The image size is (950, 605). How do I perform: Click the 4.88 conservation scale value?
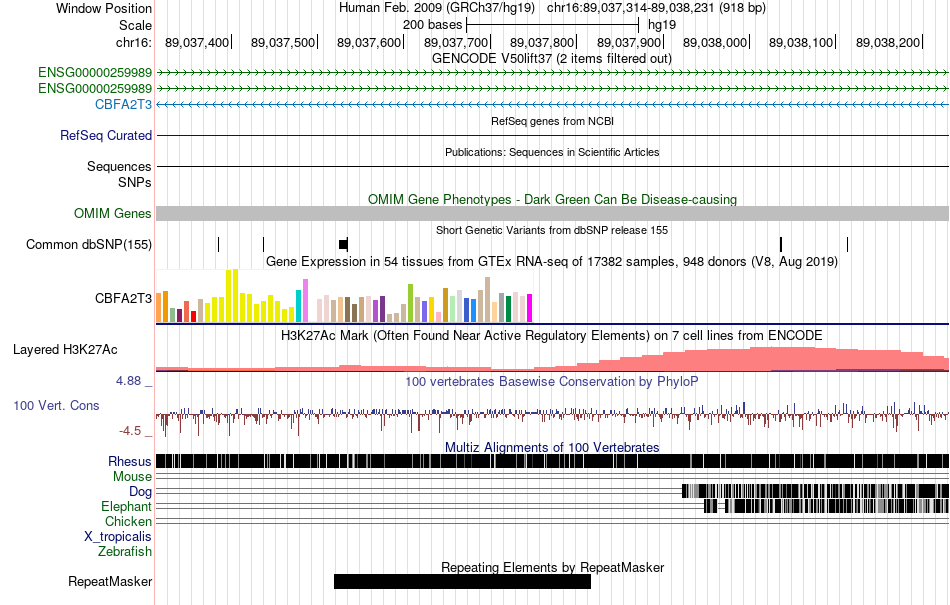(128, 381)
